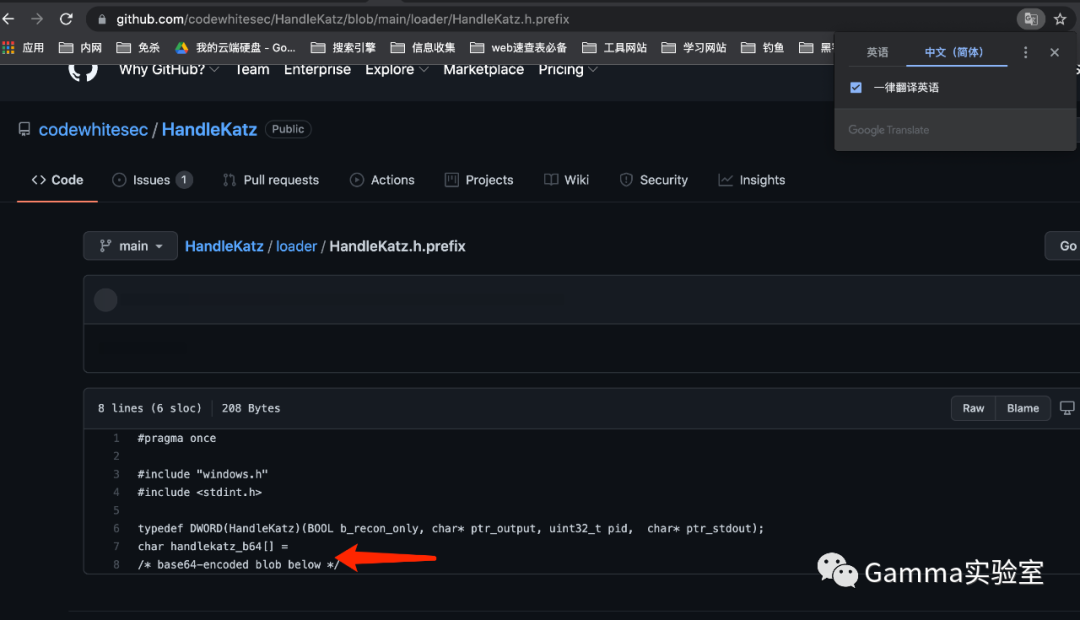
Task: Click the '#pragma once' code line
Action: [177, 438]
